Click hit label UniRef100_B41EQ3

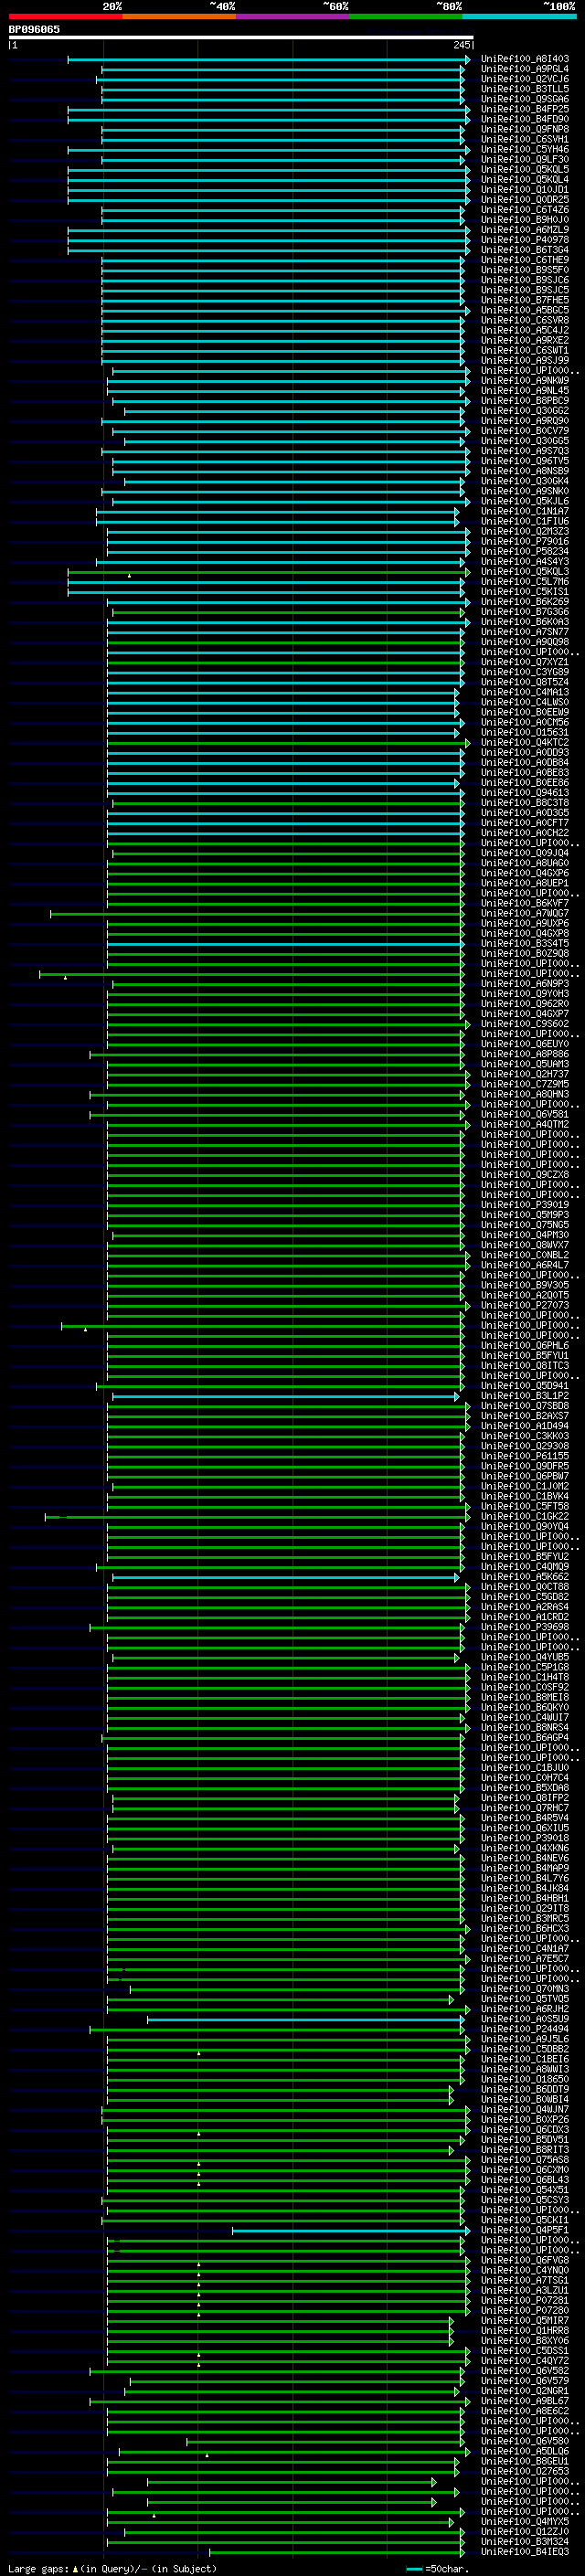525,2551
